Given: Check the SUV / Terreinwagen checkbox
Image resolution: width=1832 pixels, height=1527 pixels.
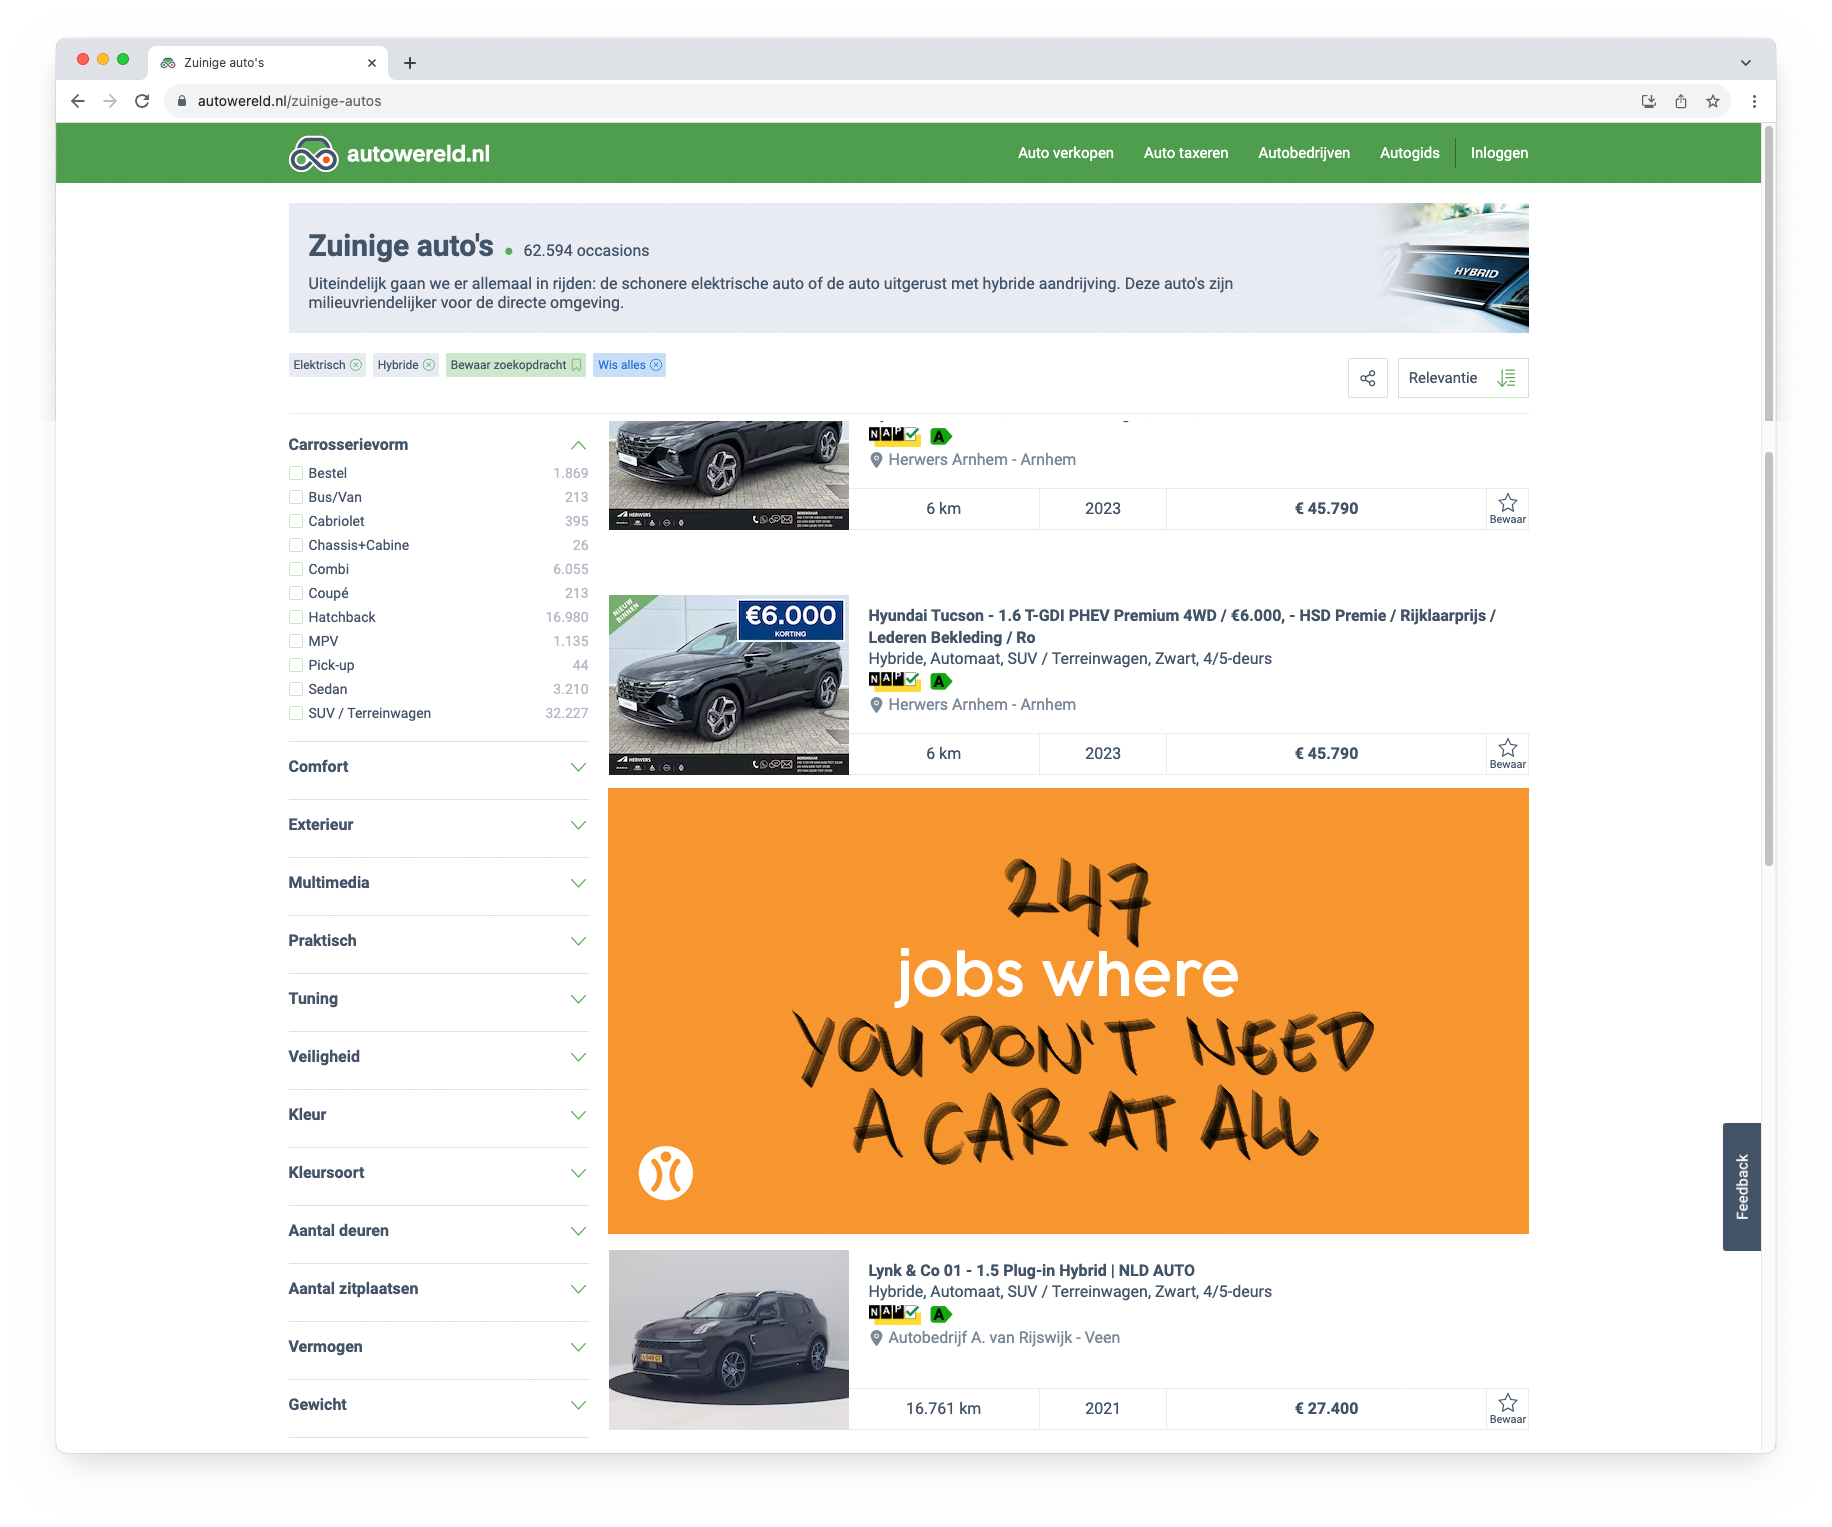Looking at the screenshot, I should (296, 713).
